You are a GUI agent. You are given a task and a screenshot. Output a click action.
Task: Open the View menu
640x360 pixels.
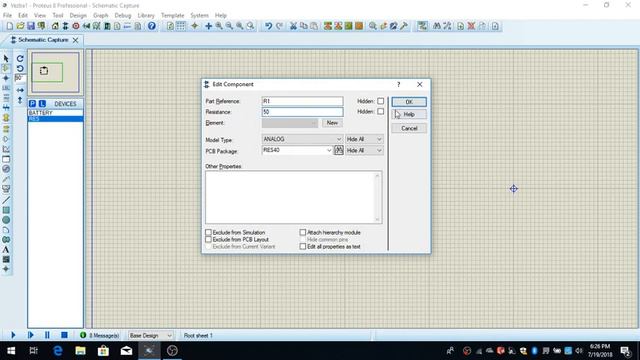(x=40, y=16)
